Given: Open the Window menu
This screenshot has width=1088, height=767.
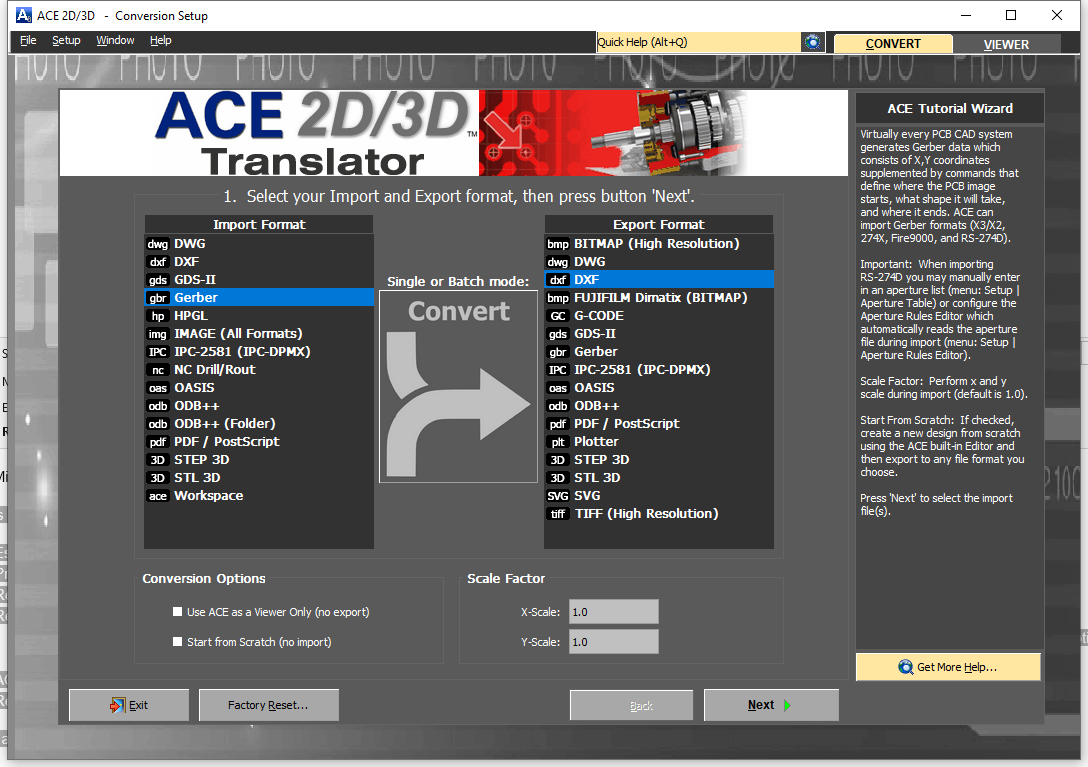Looking at the screenshot, I should pos(115,40).
